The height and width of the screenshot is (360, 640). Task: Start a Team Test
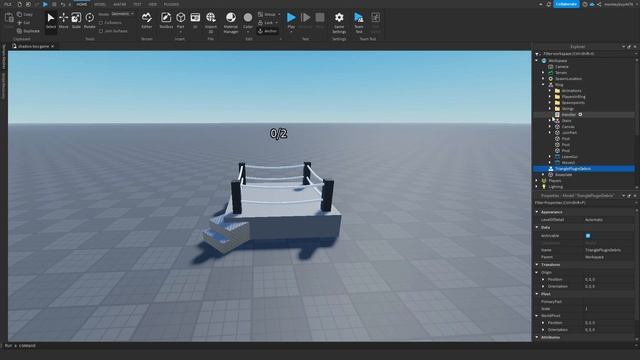(359, 22)
